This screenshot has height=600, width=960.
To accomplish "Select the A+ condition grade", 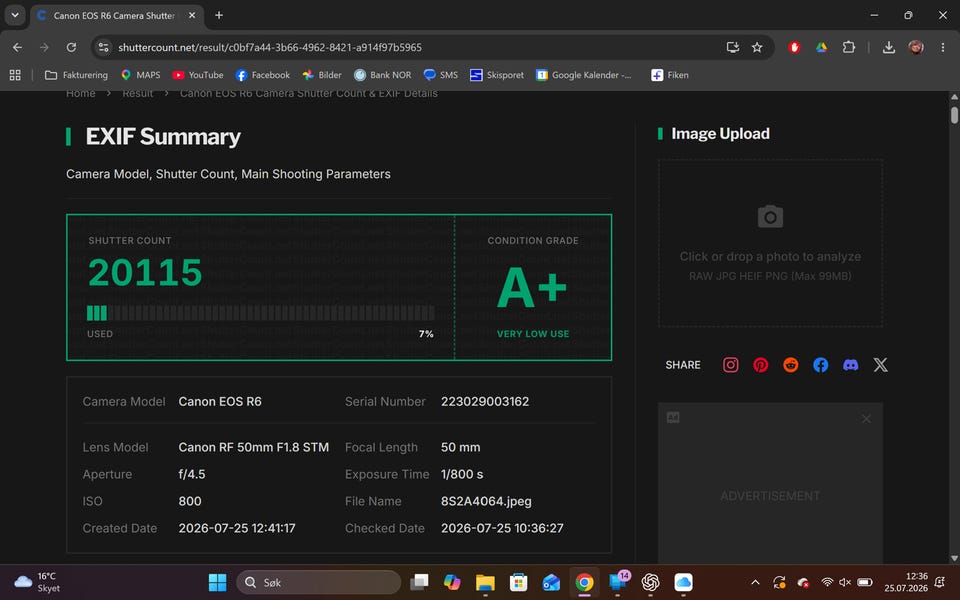I will point(531,288).
